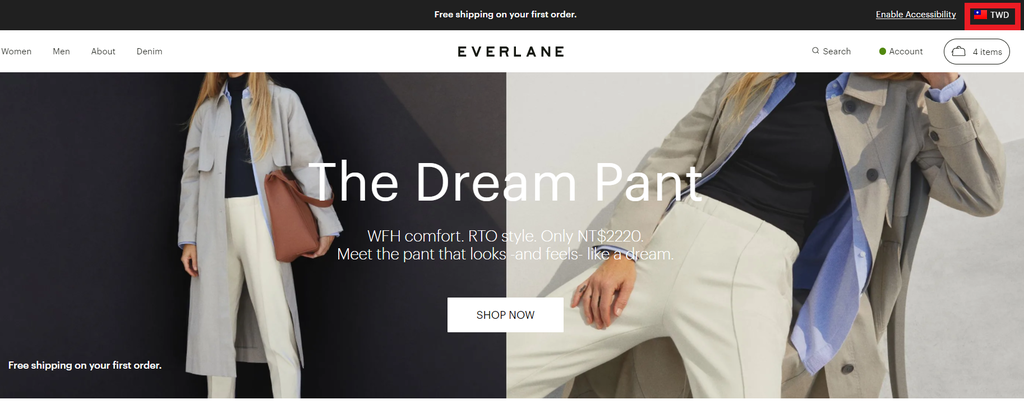Click the search magnifier icon

[x=815, y=51]
